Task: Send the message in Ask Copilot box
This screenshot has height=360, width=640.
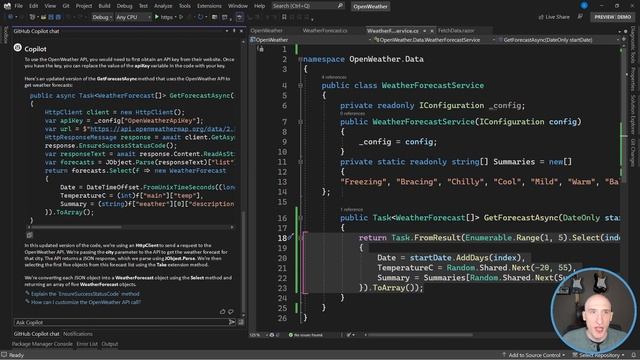Action: coord(232,322)
